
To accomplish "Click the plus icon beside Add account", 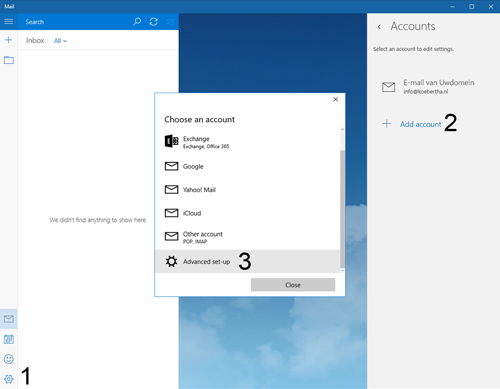I will [387, 124].
